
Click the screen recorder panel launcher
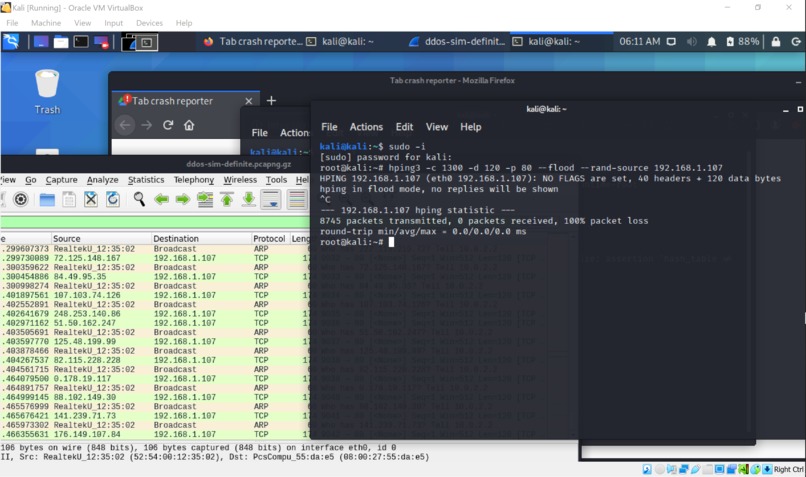click(101, 42)
